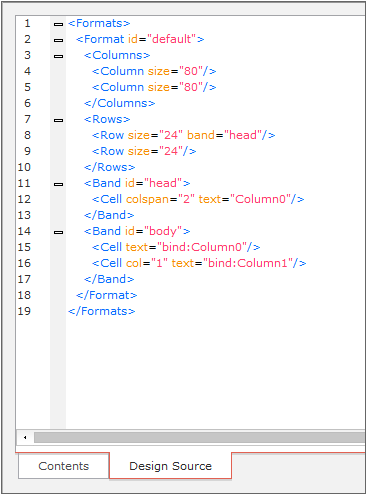Screen dimensions: 366x494
Task: Click the horizontal scrollbar left arrow
Action: [x=25, y=437]
